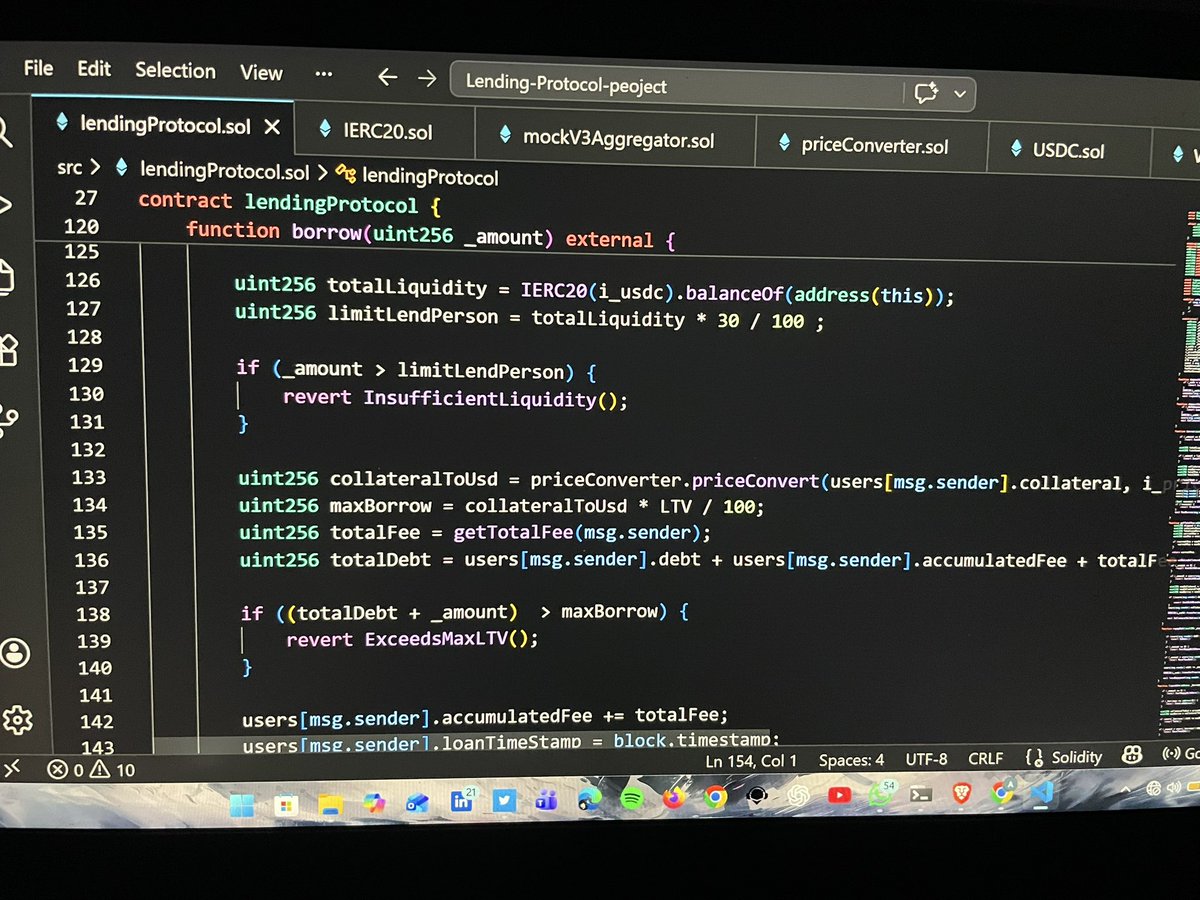Open the Windows Start menu
The height and width of the screenshot is (900, 1200).
(242, 805)
